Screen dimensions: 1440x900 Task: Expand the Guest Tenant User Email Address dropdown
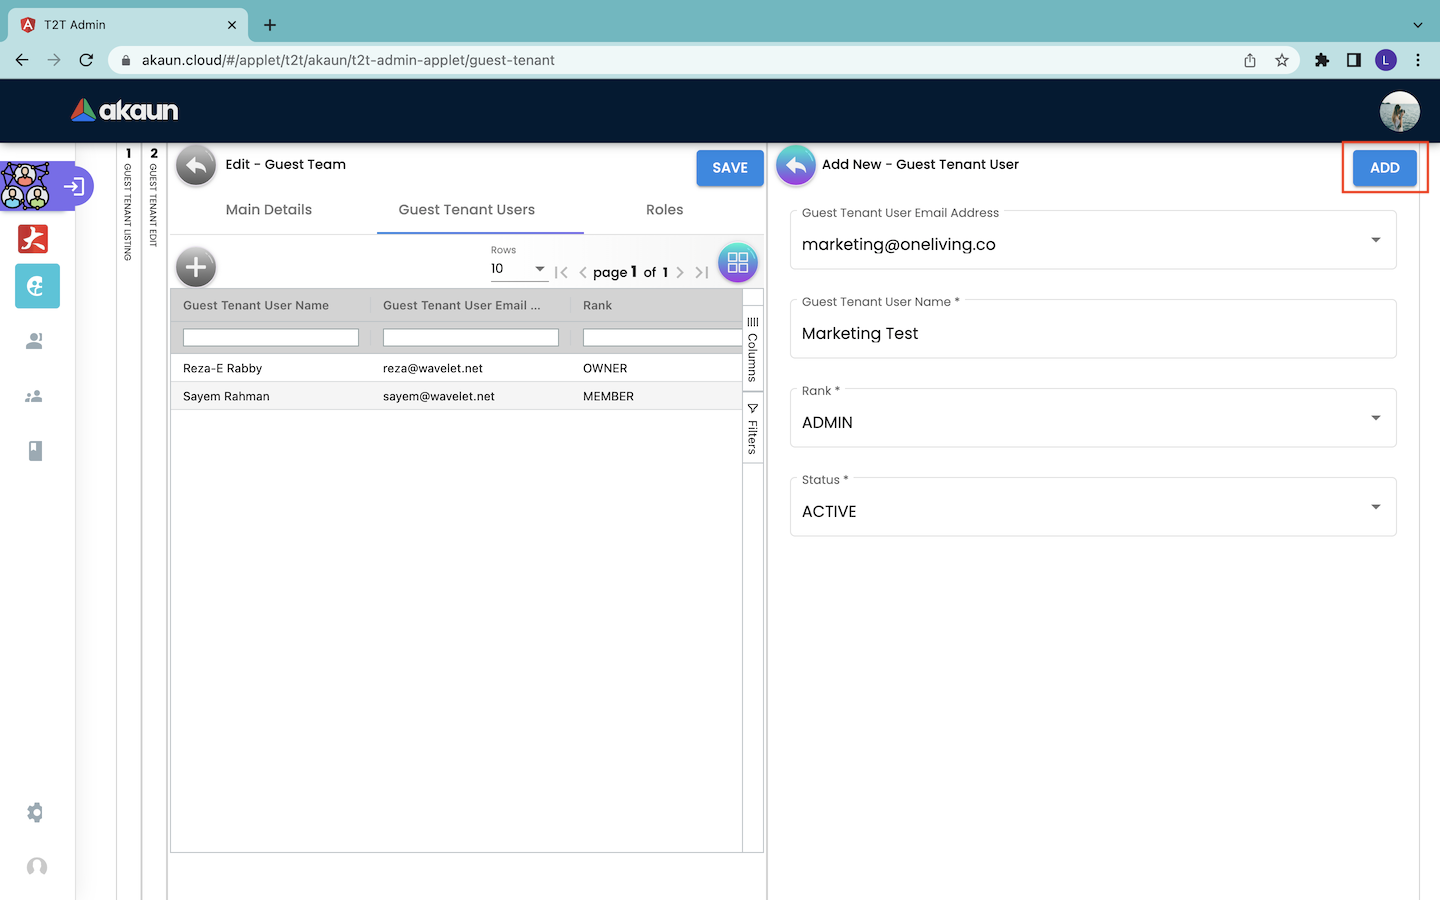coord(1375,240)
